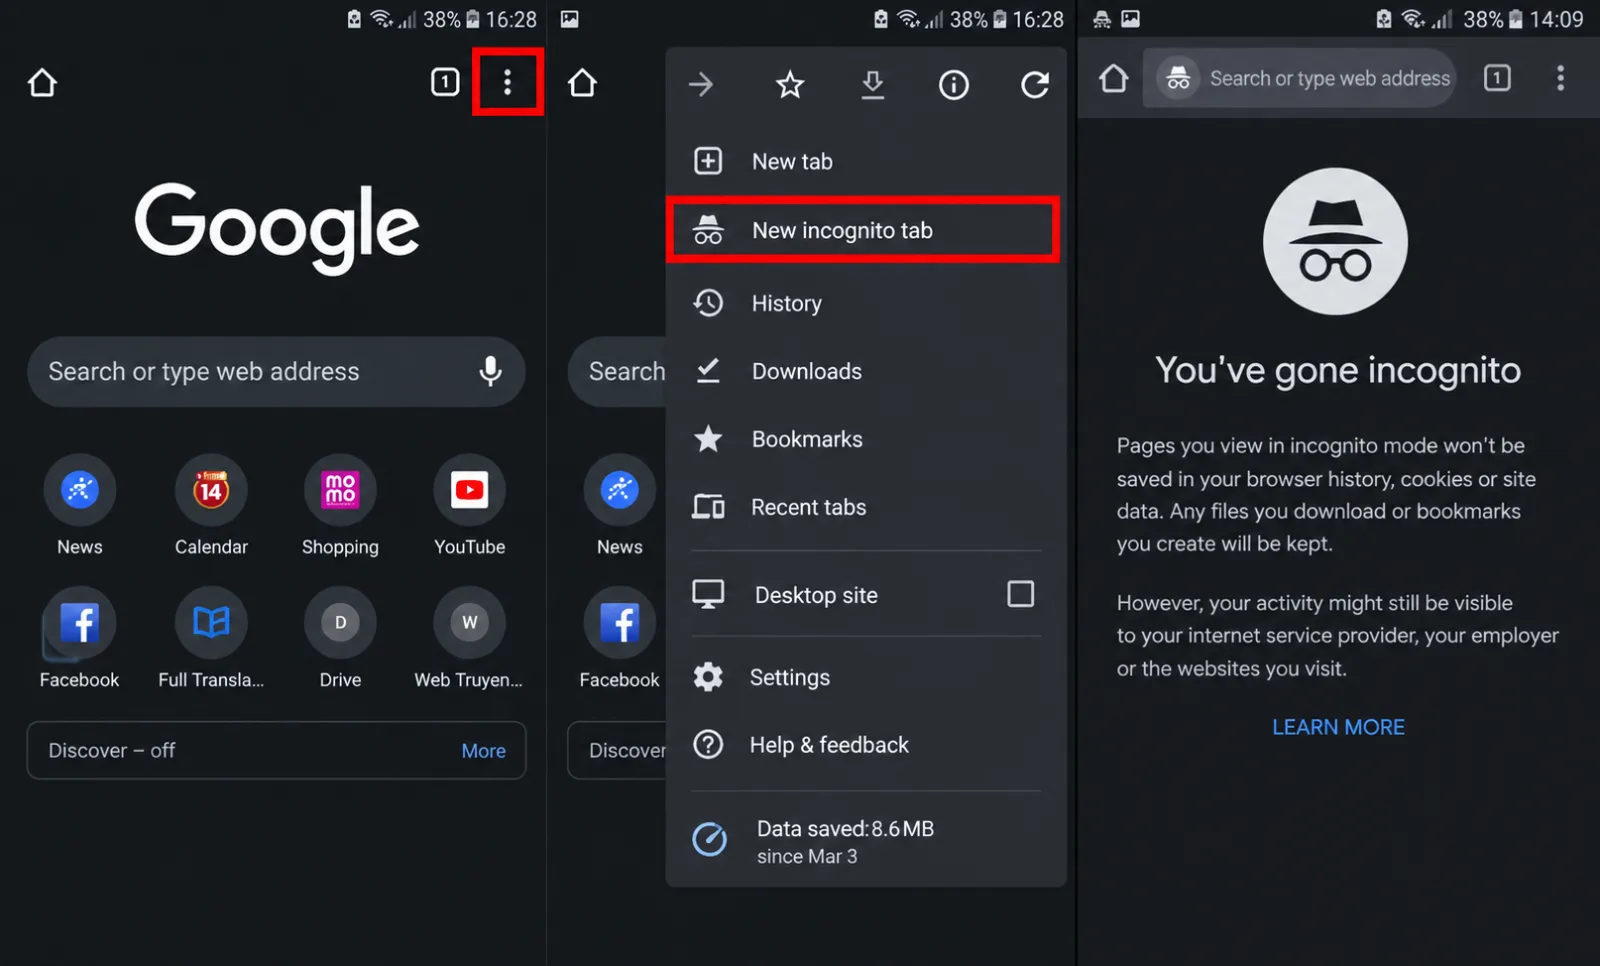Open Bookmarks from the menu
The width and height of the screenshot is (1600, 966).
pos(866,439)
